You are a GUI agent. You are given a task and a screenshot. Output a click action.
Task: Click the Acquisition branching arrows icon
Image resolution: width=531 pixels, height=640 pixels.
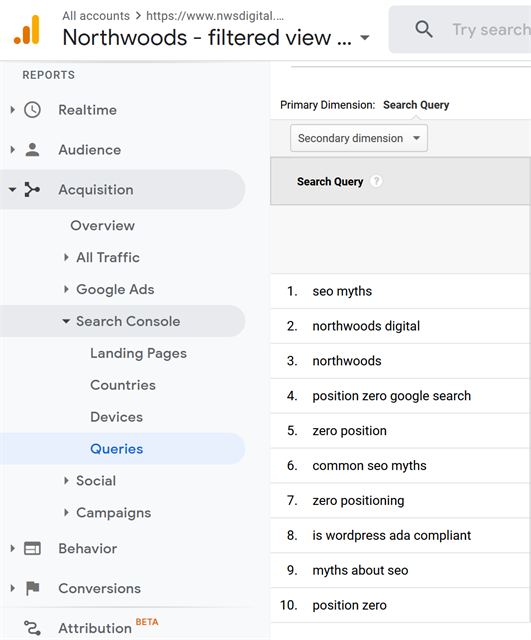tap(32, 190)
